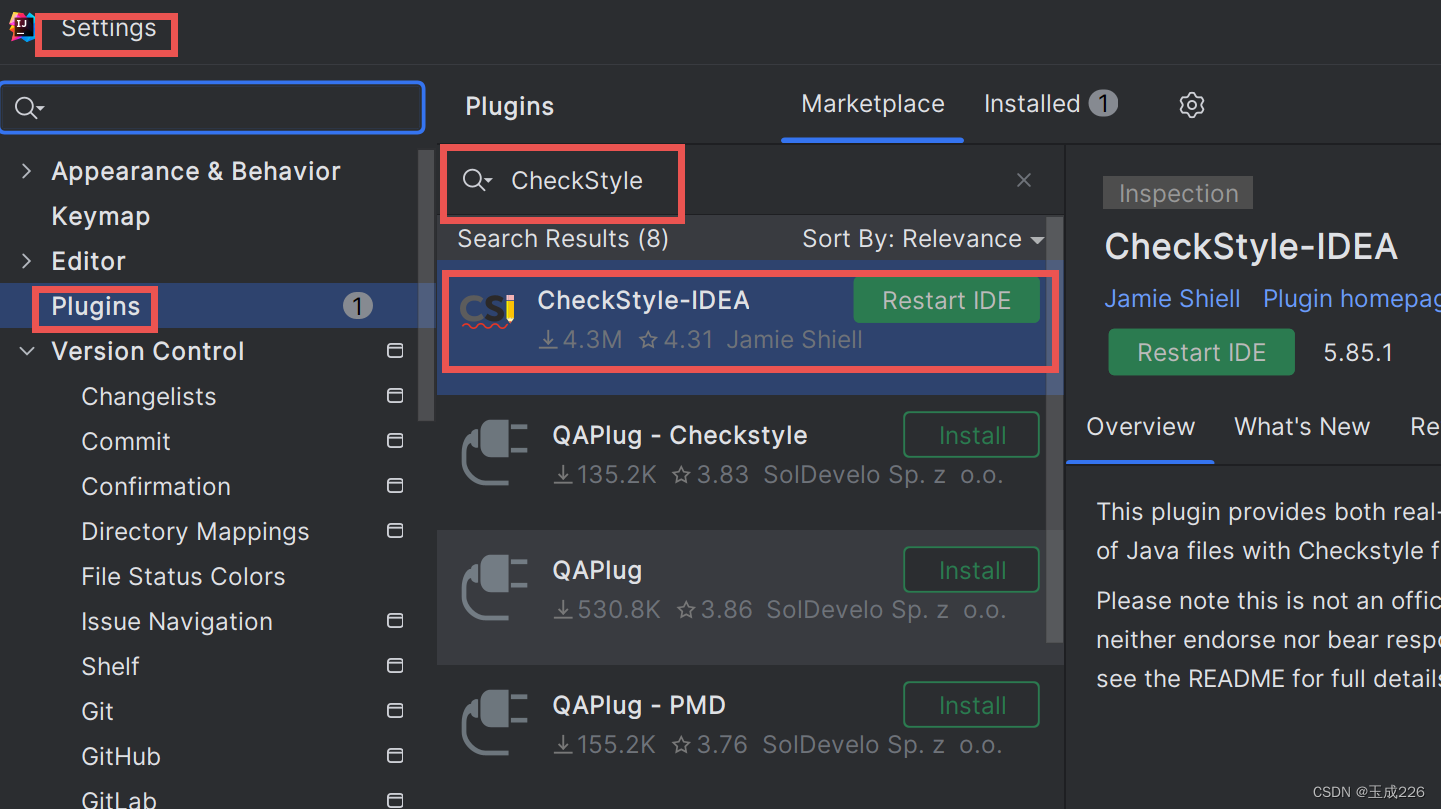
Task: Click project-level icon beside GitHub
Action: click(395, 756)
